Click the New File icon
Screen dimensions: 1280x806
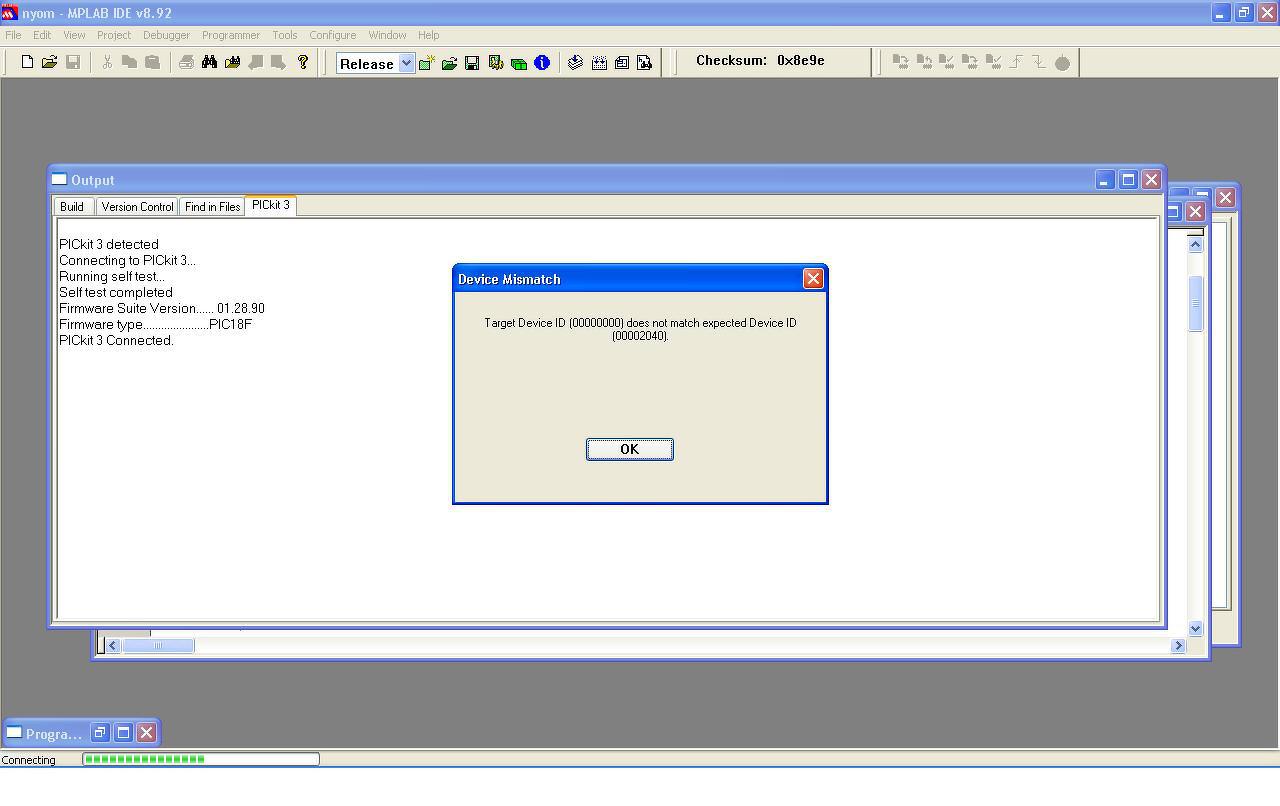(x=27, y=62)
